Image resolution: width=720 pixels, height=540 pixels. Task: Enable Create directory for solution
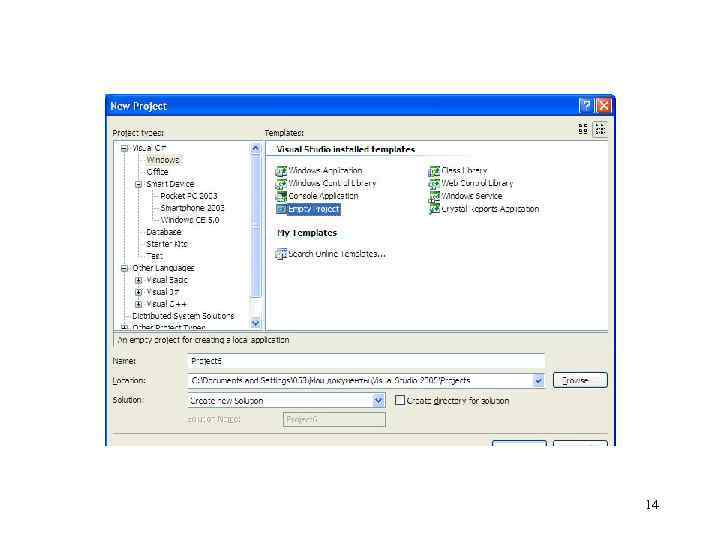click(400, 400)
